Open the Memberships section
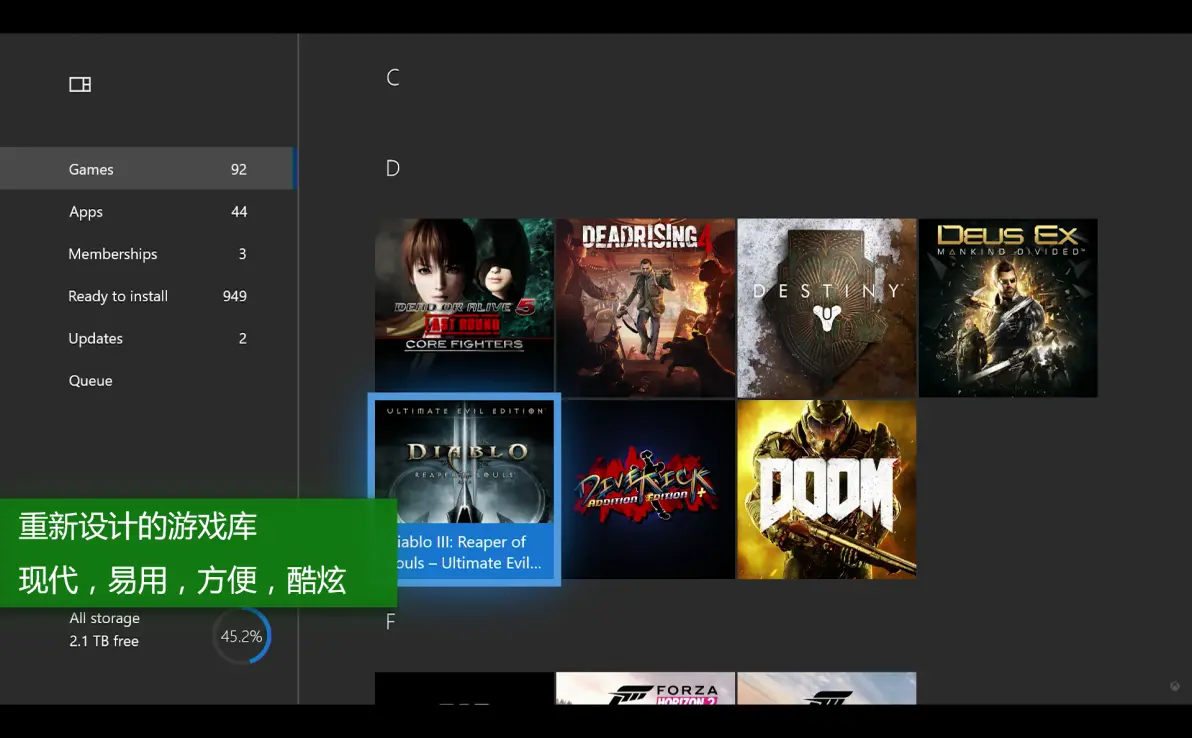The height and width of the screenshot is (738, 1192). click(x=147, y=254)
